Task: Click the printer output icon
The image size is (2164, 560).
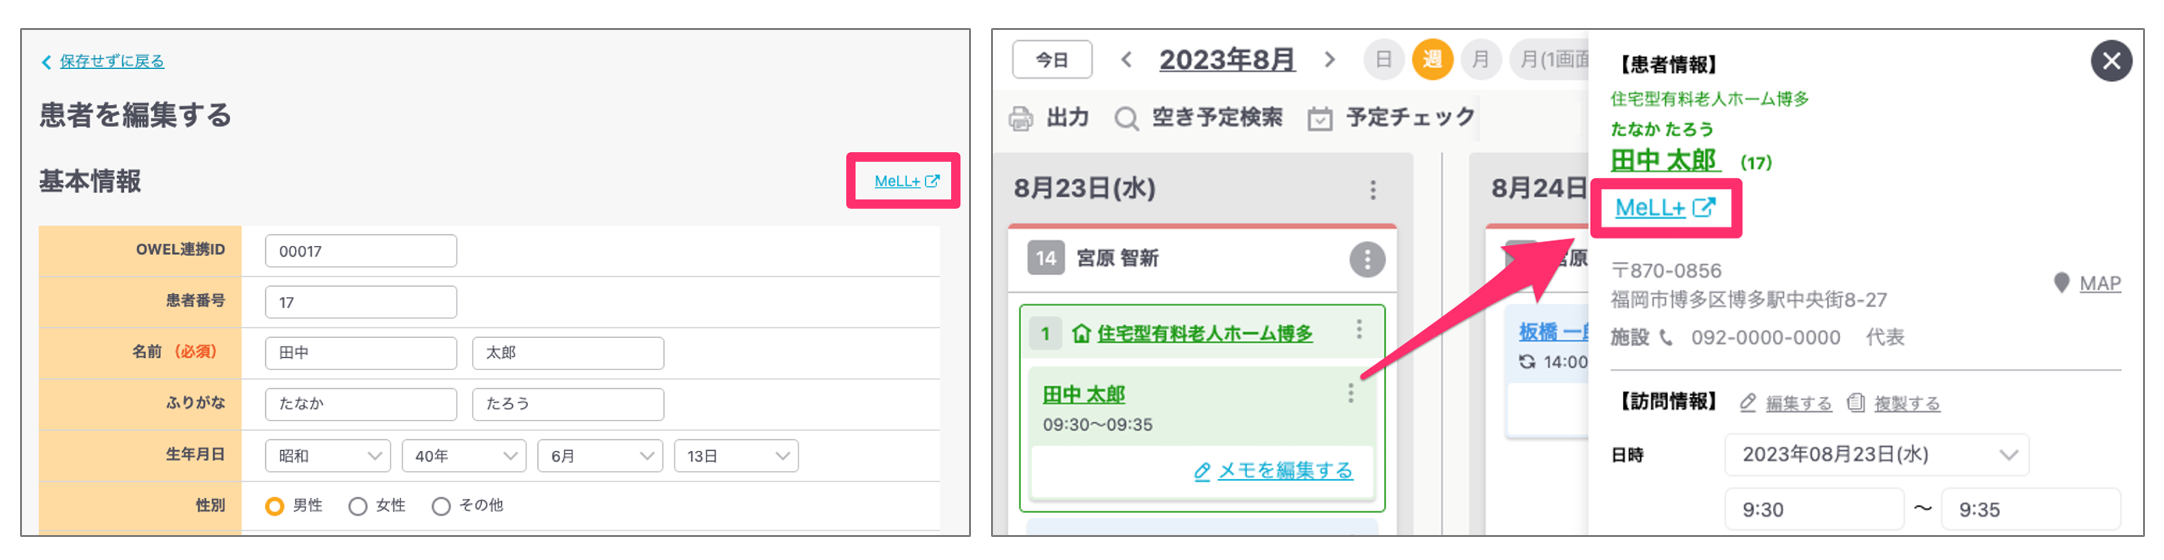Action: click(1021, 118)
